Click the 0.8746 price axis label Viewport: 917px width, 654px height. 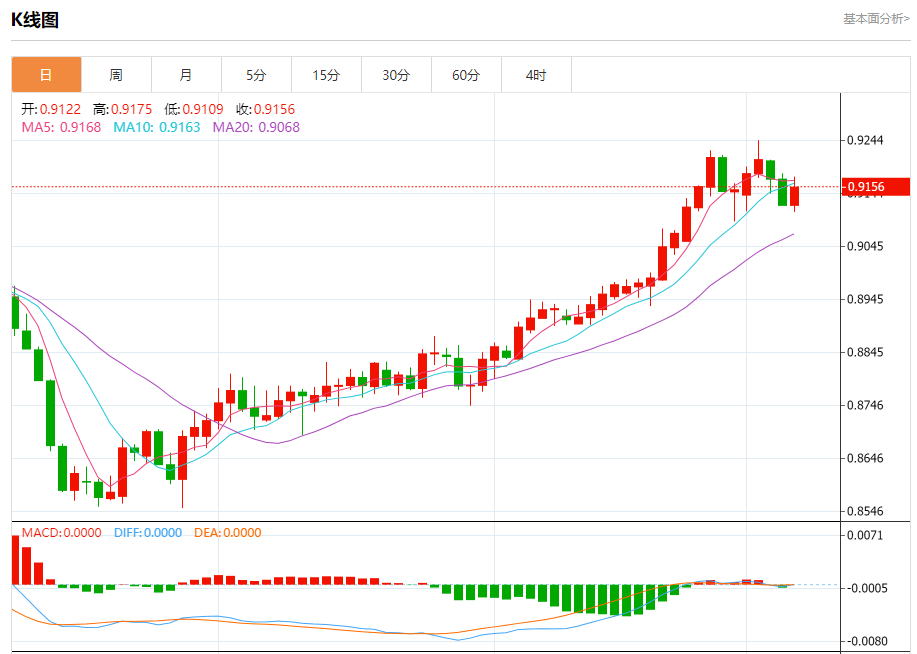[866, 405]
